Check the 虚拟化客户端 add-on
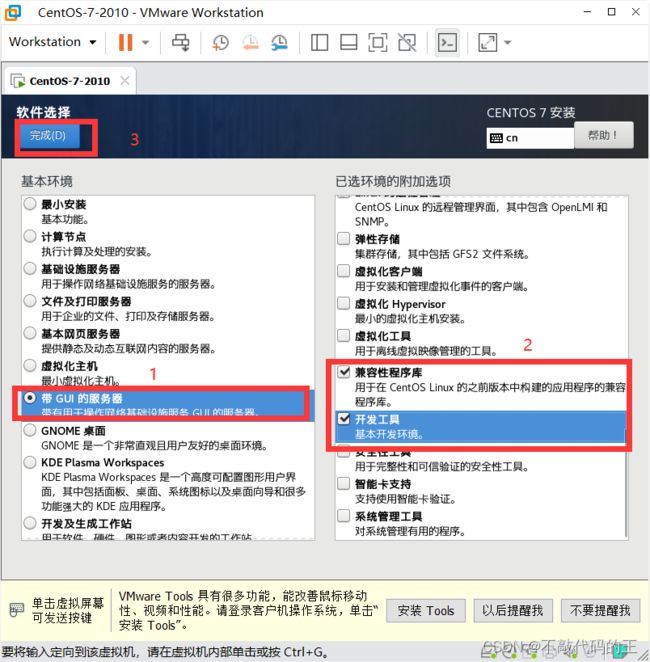This screenshot has height=662, width=650. pos(344,271)
